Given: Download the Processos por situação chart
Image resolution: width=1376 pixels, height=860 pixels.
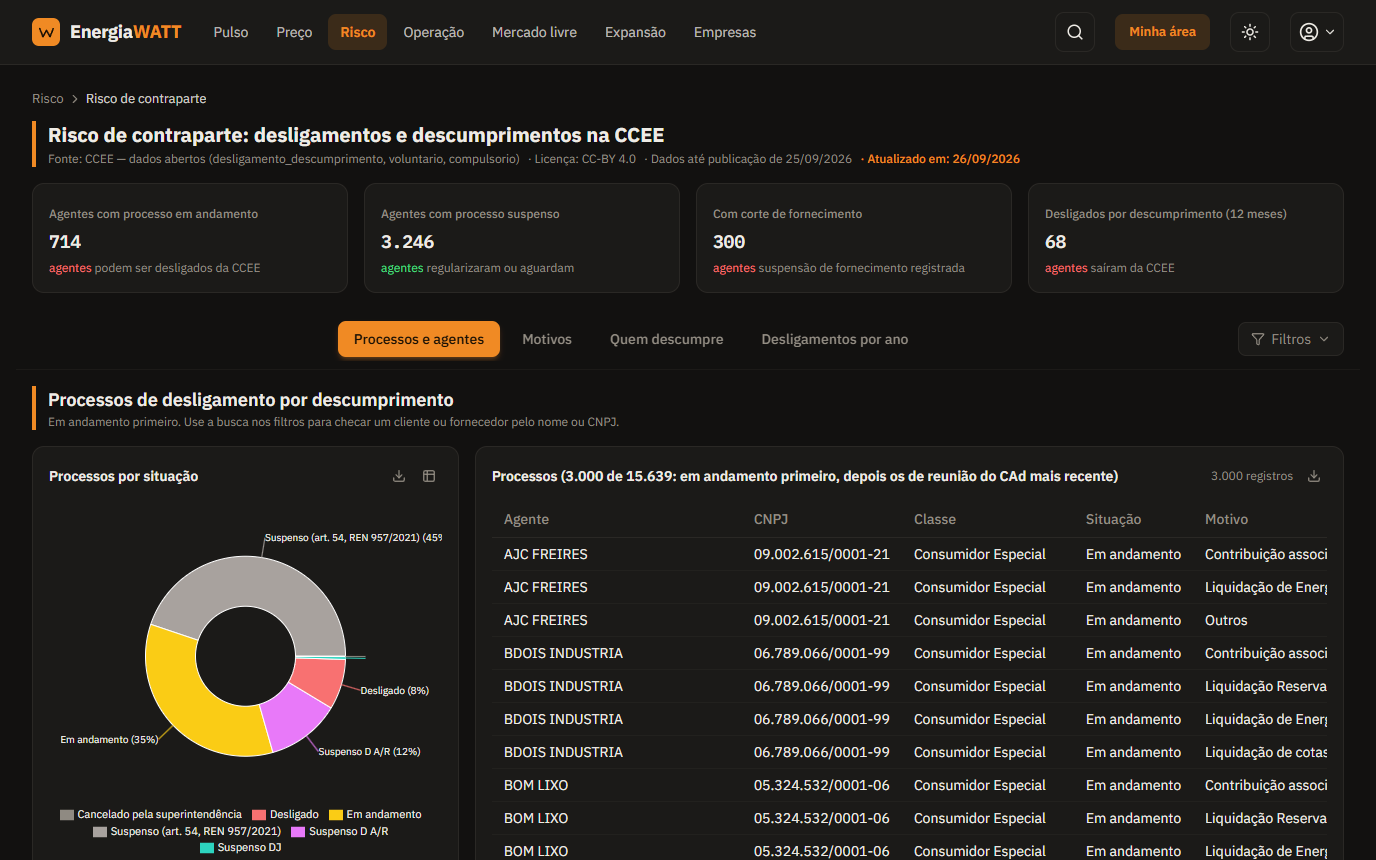Looking at the screenshot, I should [399, 476].
